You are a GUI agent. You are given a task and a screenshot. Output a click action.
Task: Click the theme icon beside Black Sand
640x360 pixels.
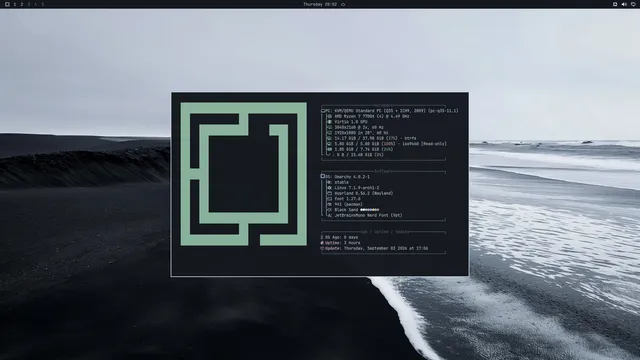(329, 210)
